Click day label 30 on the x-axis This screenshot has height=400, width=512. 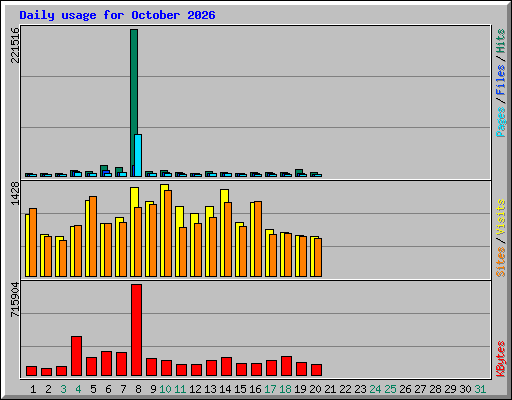465,389
